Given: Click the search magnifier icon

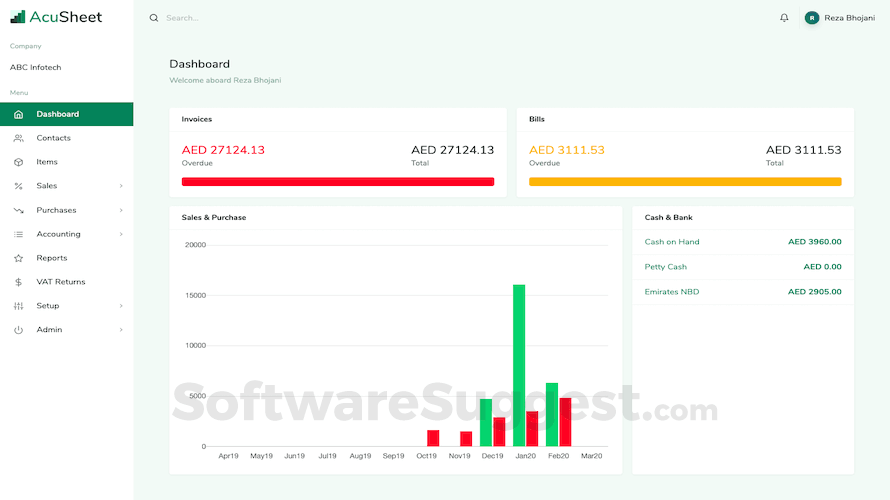Looking at the screenshot, I should pyautogui.click(x=154, y=18).
